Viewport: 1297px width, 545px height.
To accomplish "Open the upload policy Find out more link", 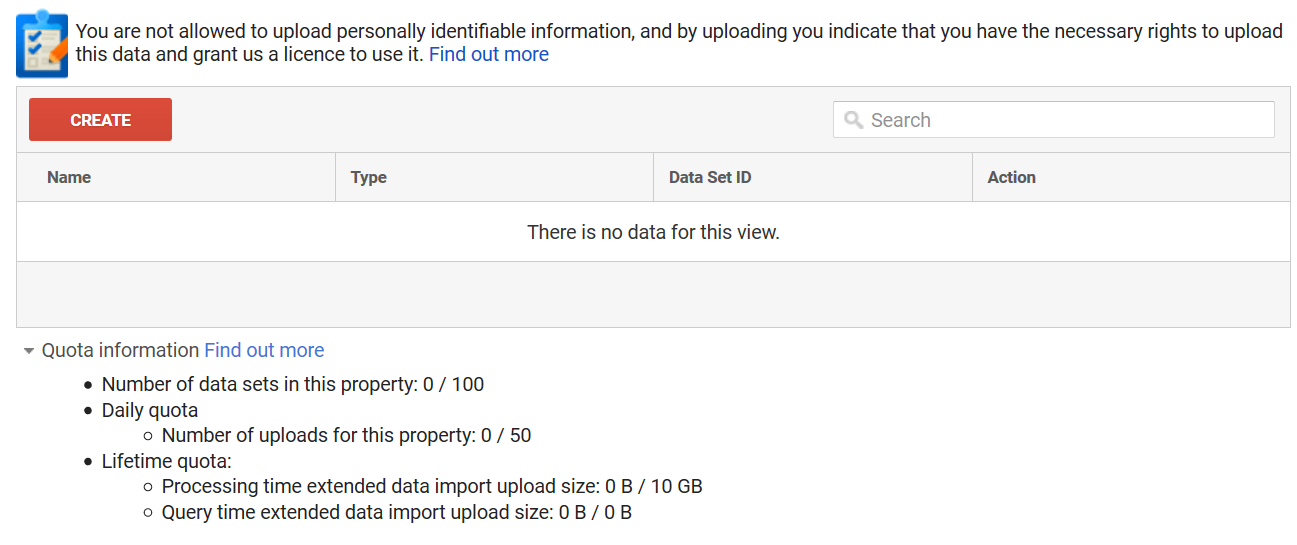I will (x=488, y=54).
